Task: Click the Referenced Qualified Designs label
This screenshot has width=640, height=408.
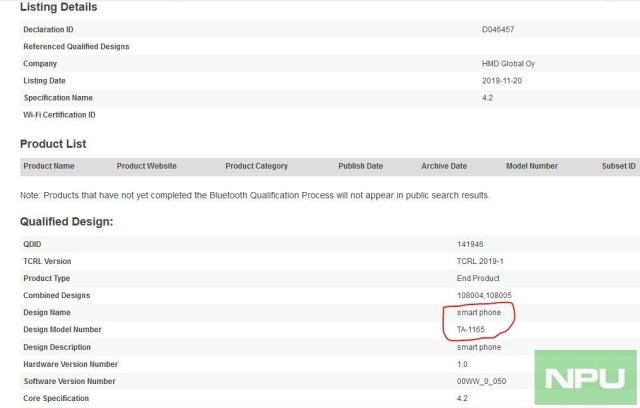Action: tap(76, 47)
